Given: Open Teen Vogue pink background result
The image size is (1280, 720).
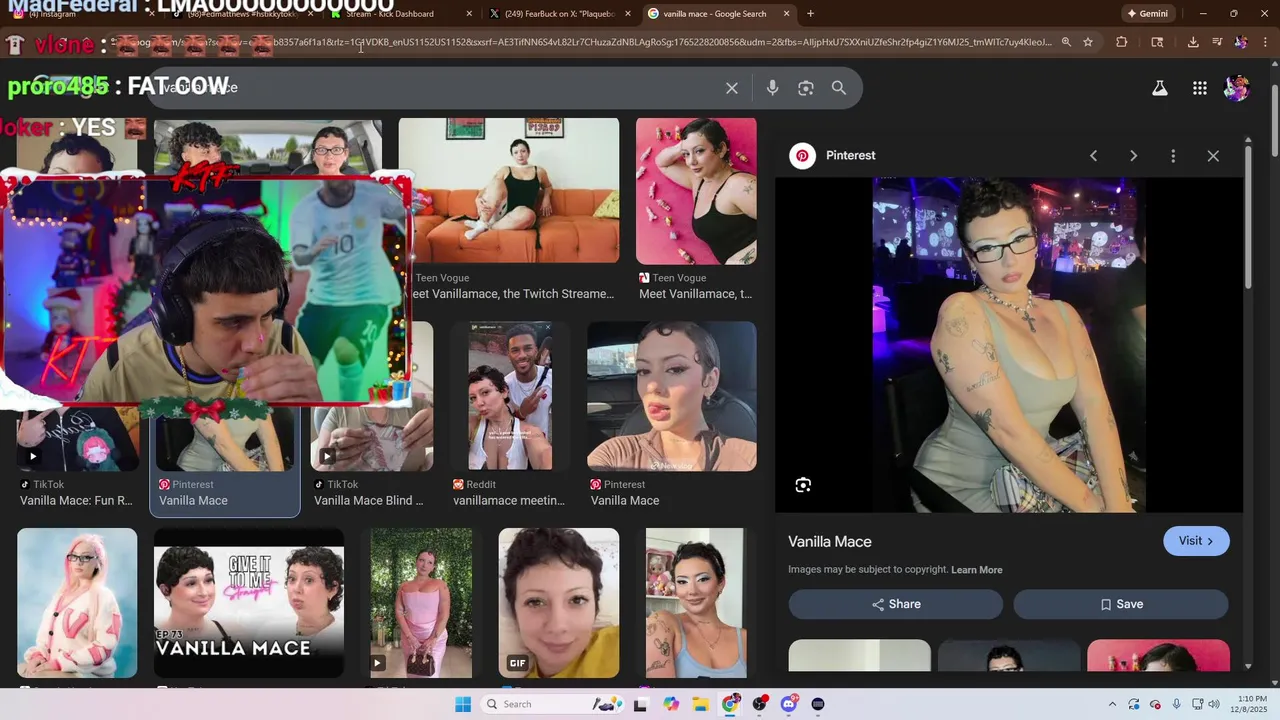Looking at the screenshot, I should coord(696,191).
